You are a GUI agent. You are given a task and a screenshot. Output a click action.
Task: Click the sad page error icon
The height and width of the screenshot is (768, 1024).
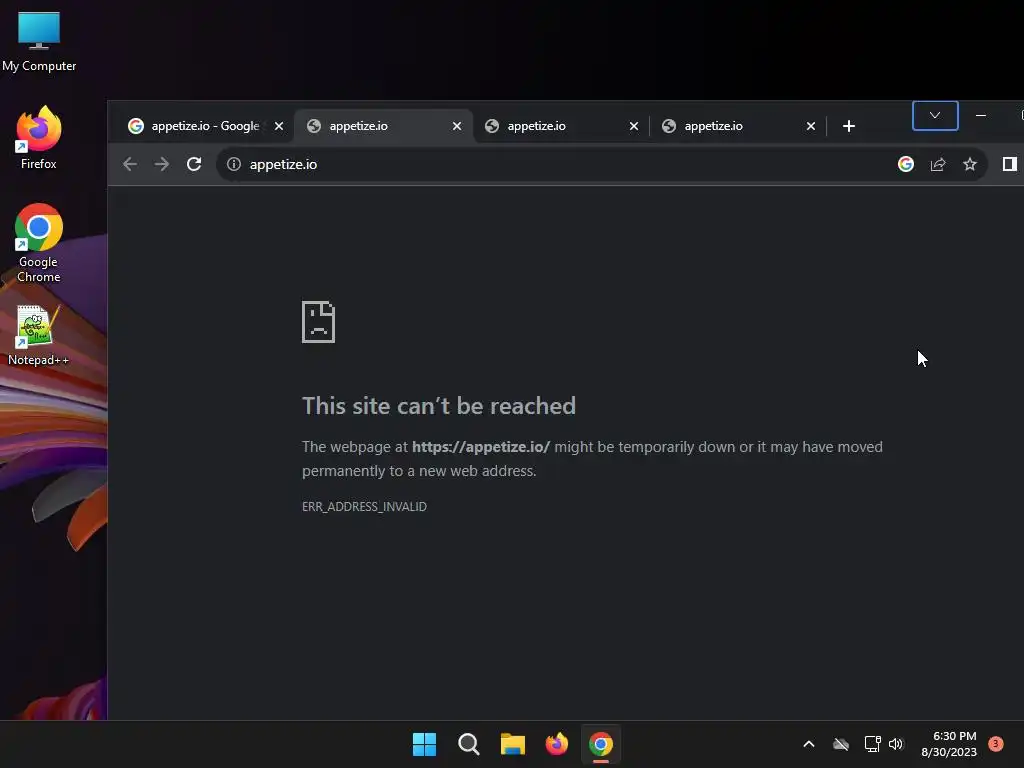click(319, 322)
